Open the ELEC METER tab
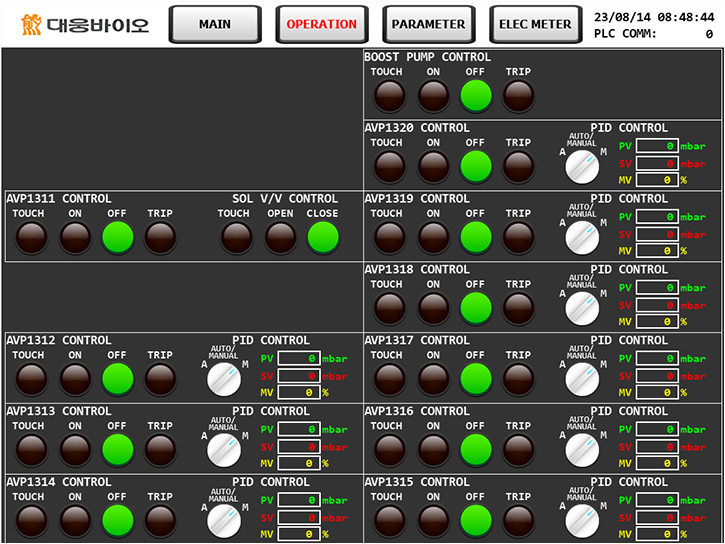Image resolution: width=725 pixels, height=544 pixels. (535, 24)
